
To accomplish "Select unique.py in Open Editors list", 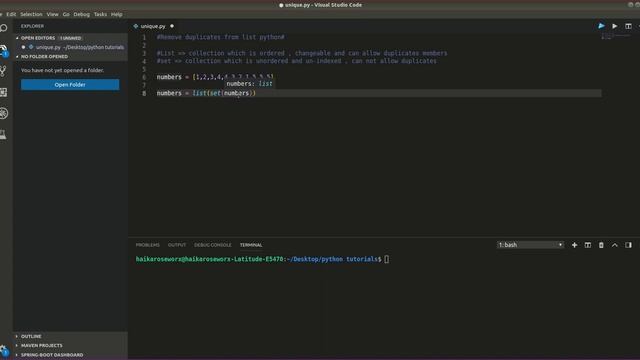I will [x=71, y=47].
